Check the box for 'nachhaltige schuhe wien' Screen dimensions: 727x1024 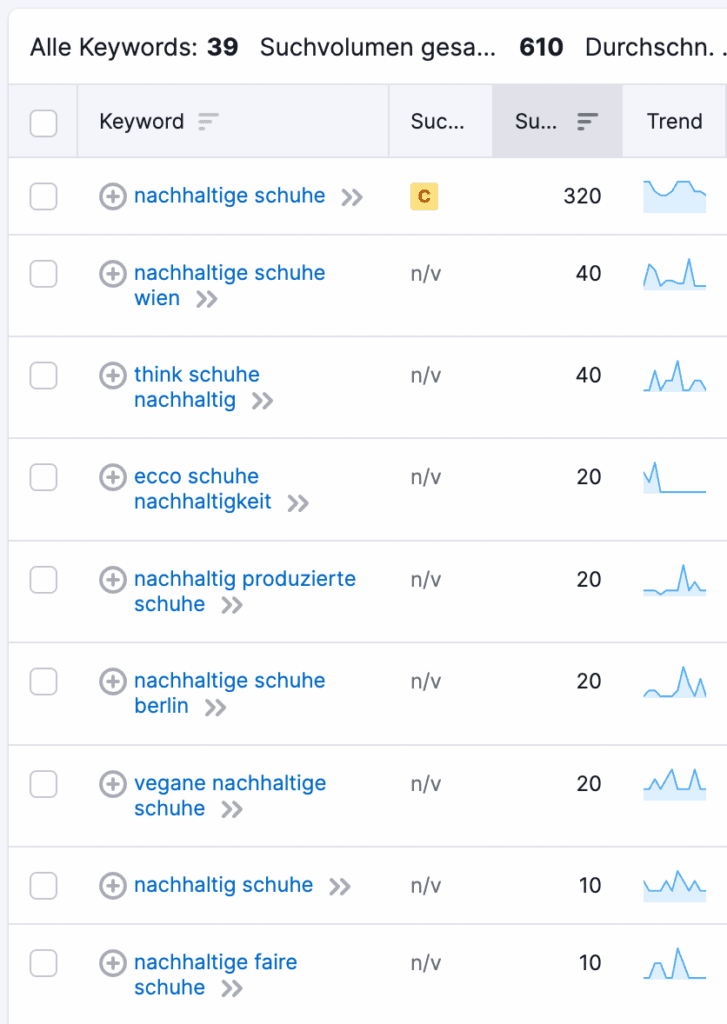[43, 274]
